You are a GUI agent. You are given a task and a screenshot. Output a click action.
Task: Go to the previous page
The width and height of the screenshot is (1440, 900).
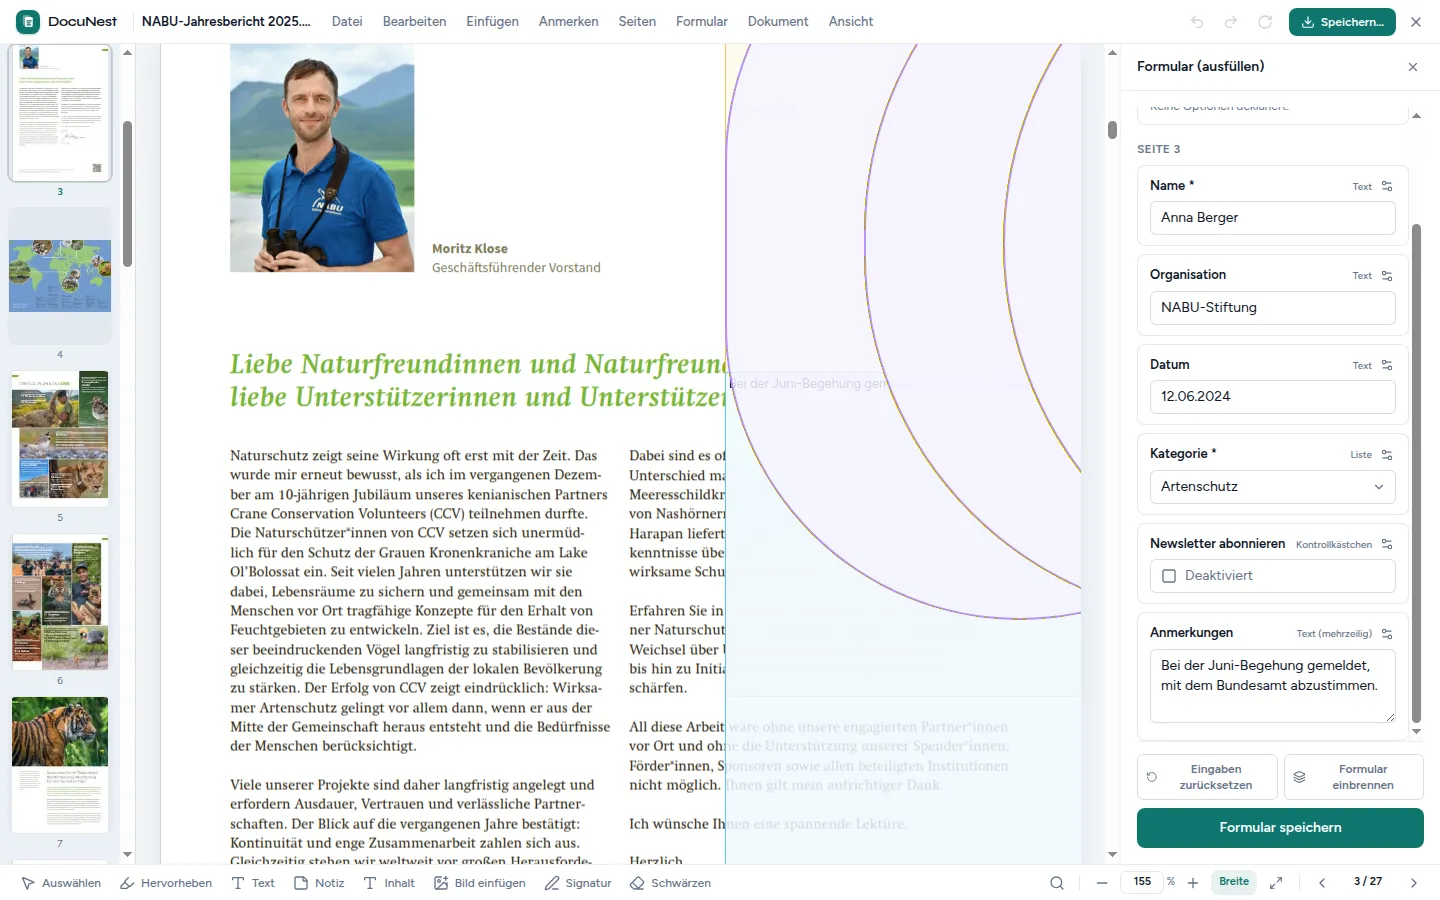tap(1322, 883)
